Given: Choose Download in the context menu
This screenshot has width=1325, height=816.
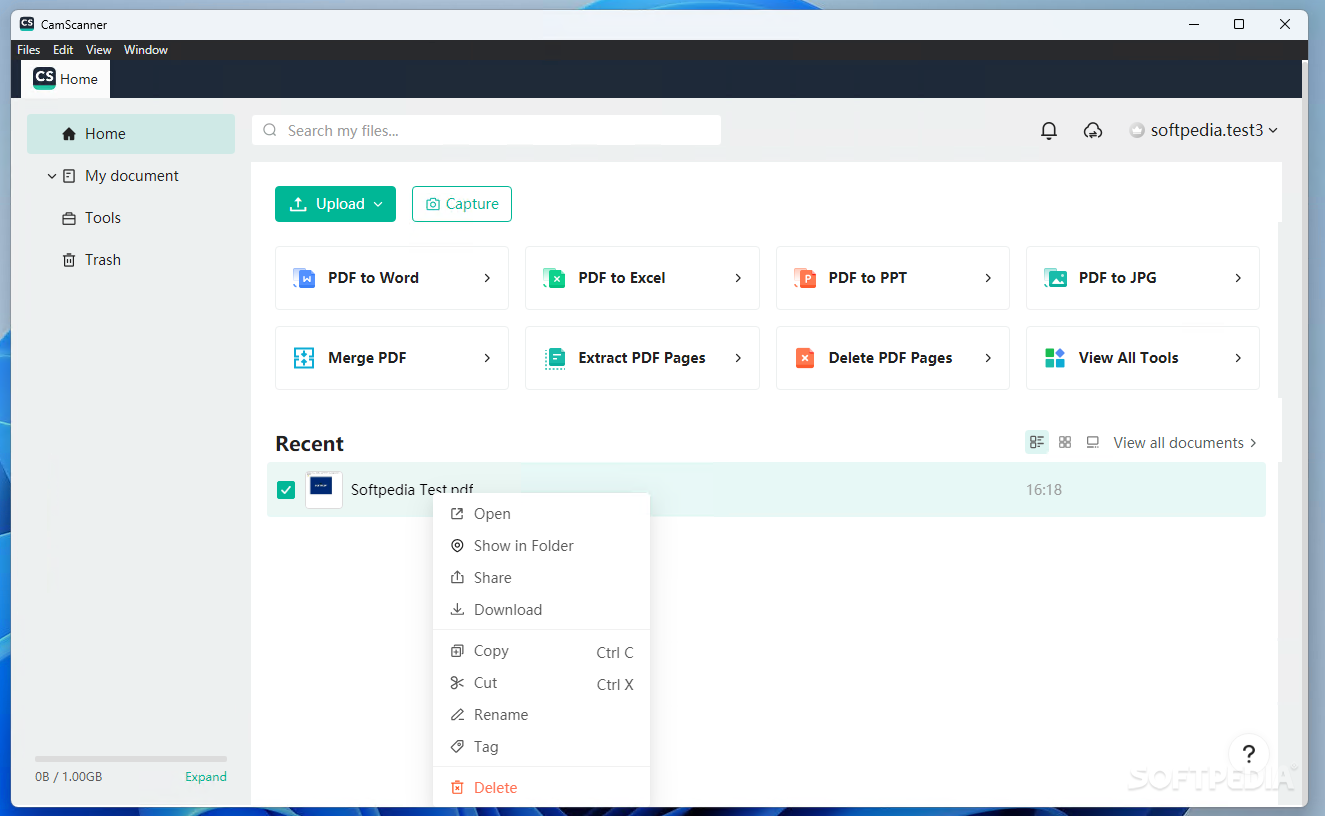Looking at the screenshot, I should click(x=541, y=610).
